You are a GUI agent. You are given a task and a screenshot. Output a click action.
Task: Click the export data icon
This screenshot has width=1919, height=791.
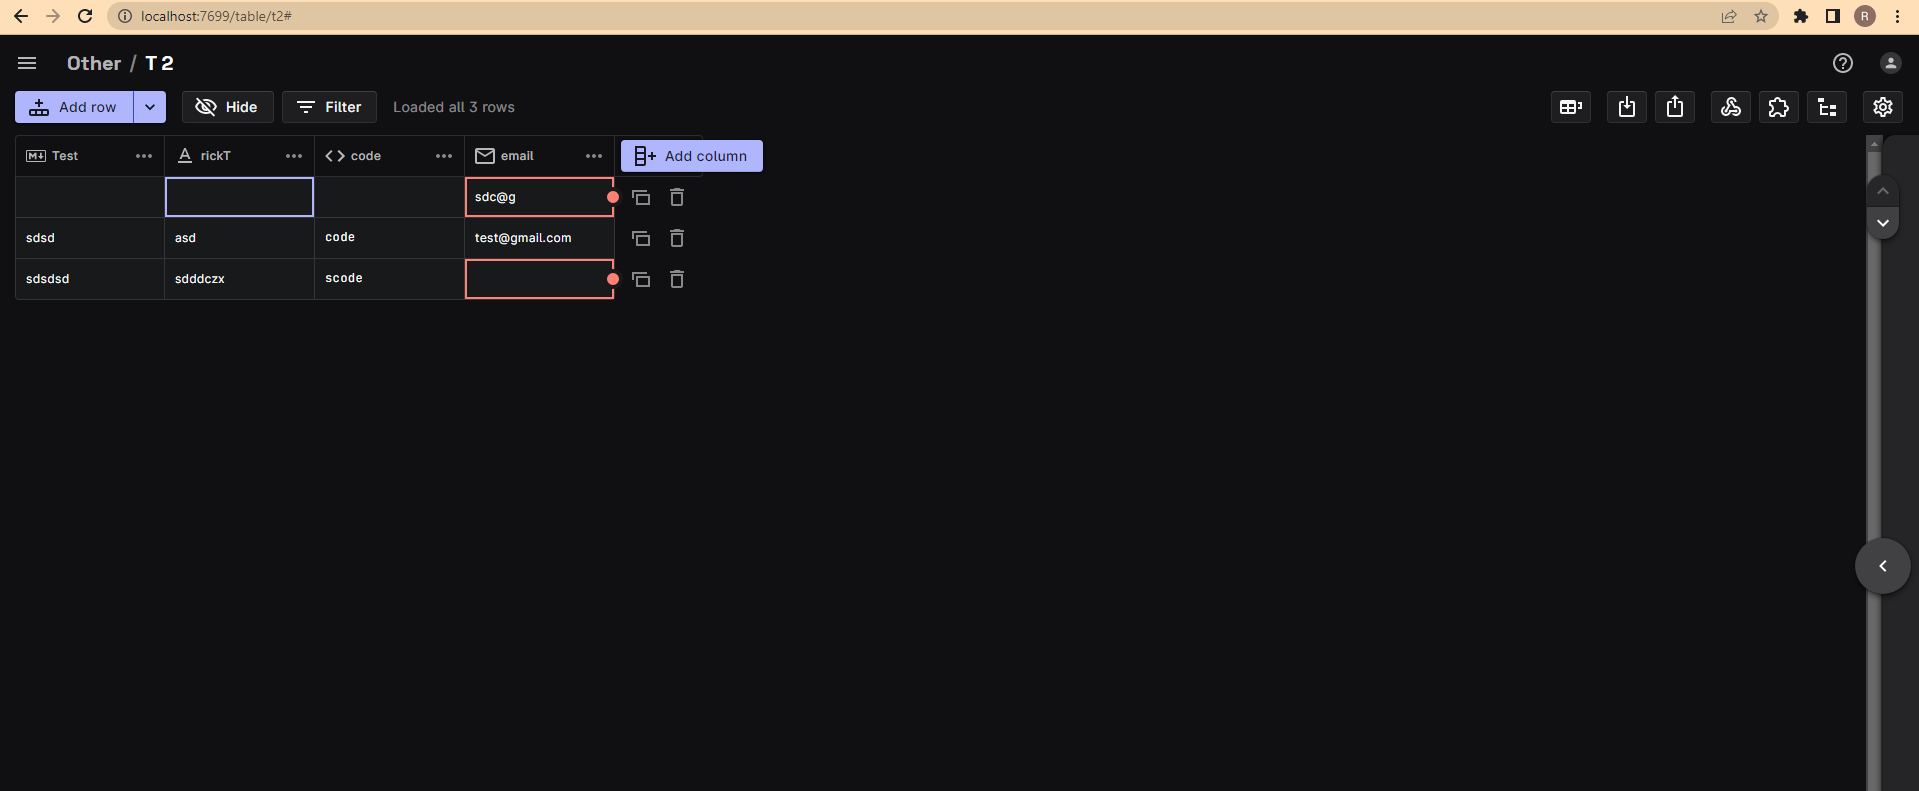[1675, 107]
